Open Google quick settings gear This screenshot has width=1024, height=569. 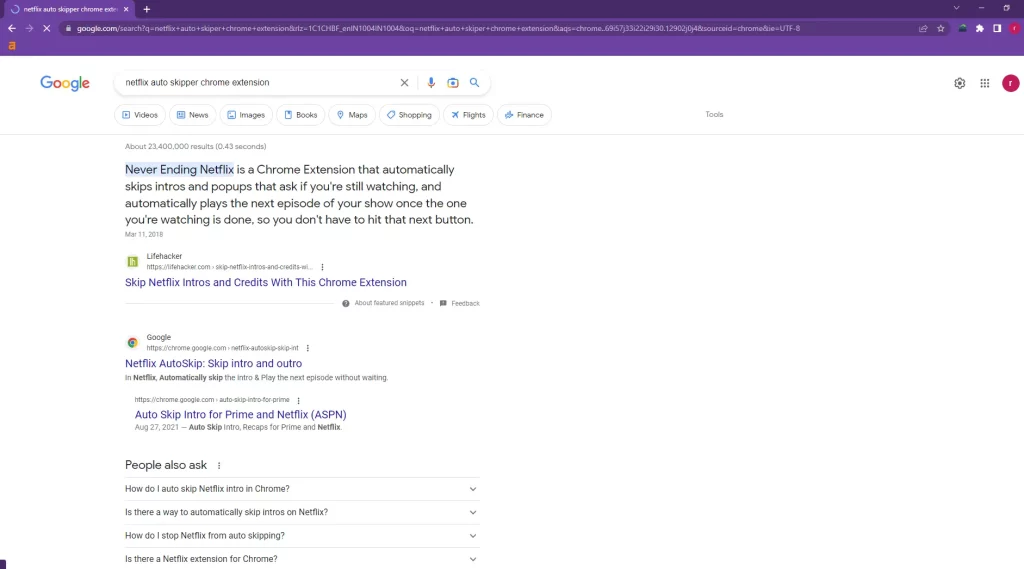pyautogui.click(x=959, y=83)
